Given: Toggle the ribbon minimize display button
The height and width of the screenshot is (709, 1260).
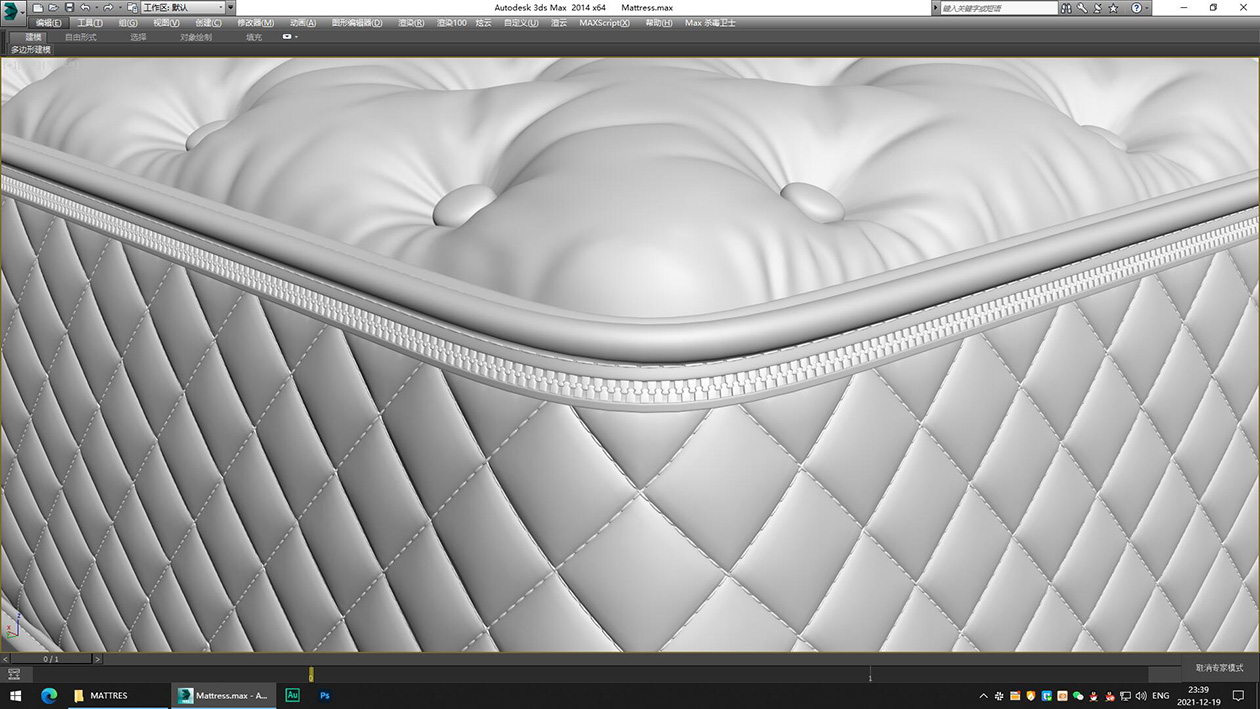Looking at the screenshot, I should pyautogui.click(x=288, y=37).
